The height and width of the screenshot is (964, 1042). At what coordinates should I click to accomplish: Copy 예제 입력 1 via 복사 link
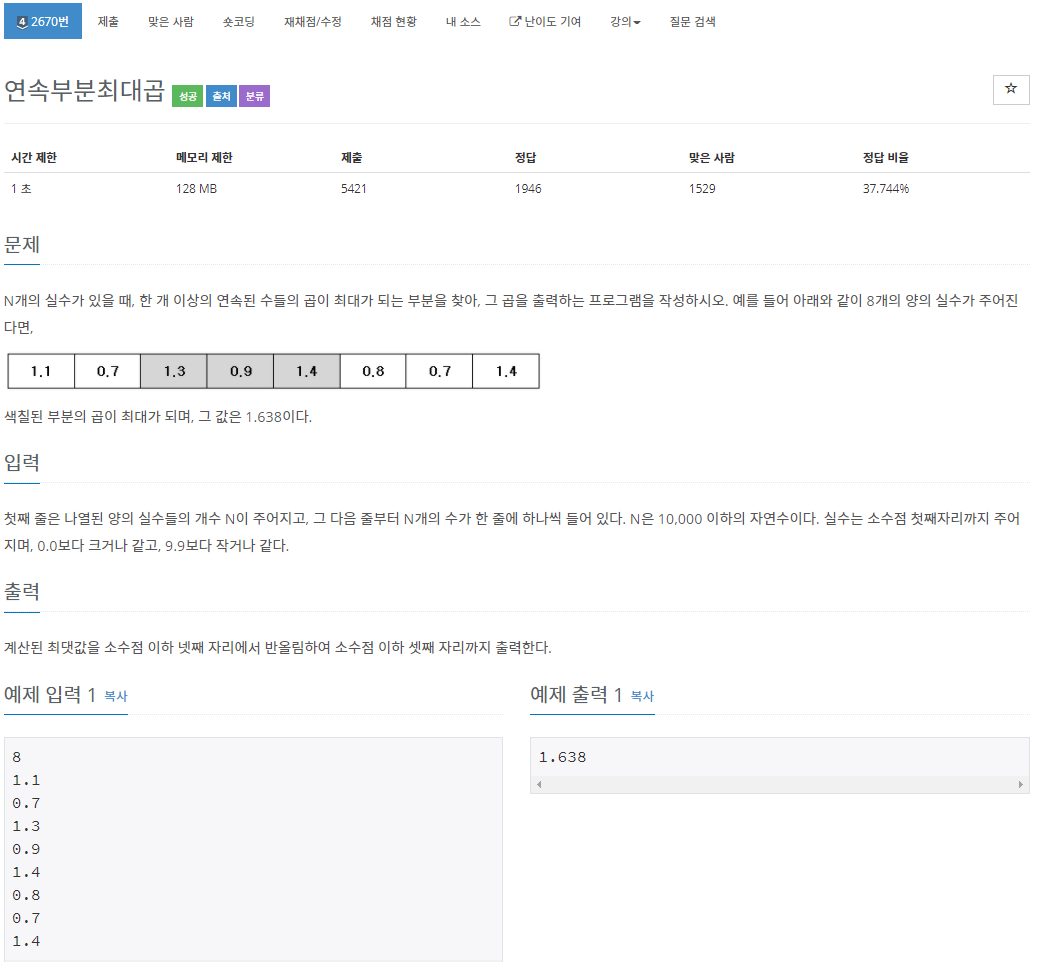coord(116,696)
